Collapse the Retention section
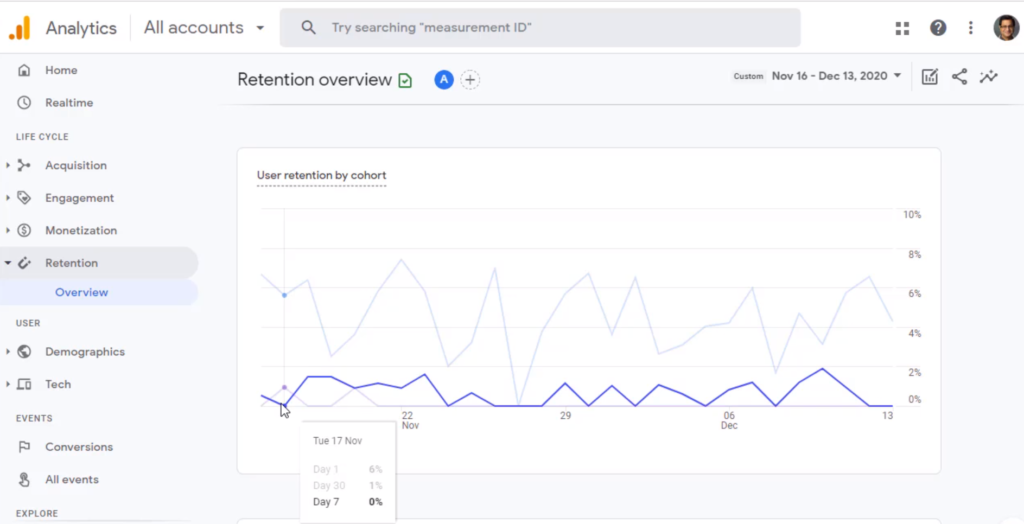The width and height of the screenshot is (1024, 524). click(x=71, y=263)
